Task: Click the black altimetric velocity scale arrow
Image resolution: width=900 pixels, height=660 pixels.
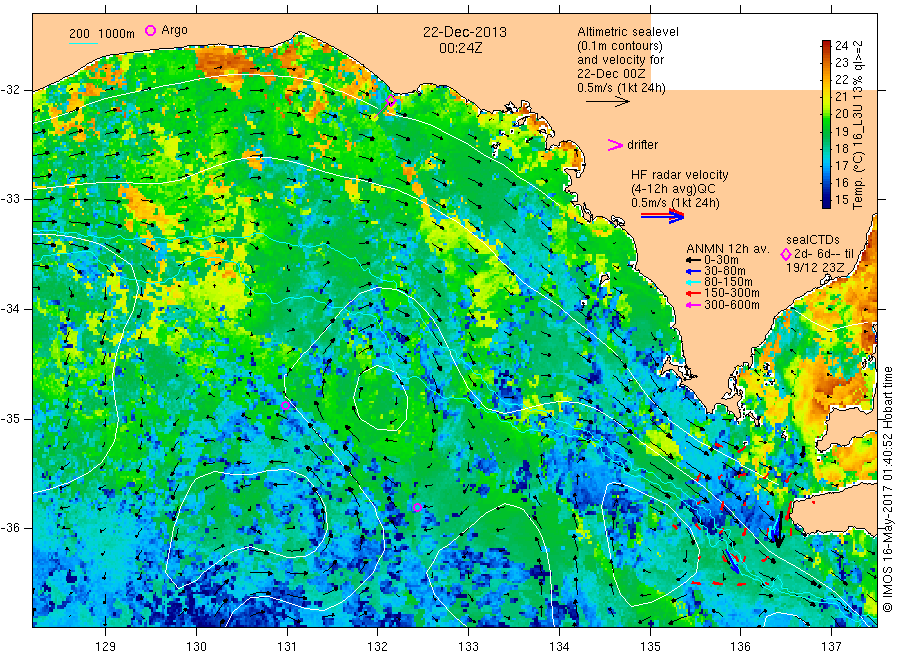Action: pyautogui.click(x=607, y=102)
